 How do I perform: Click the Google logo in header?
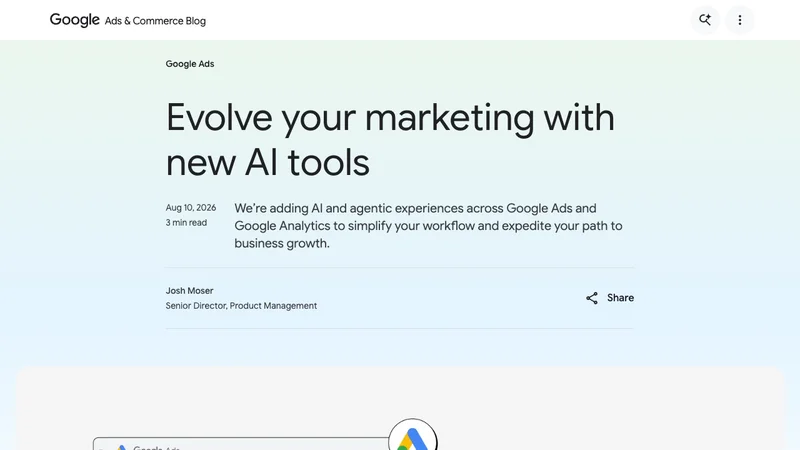coord(74,20)
